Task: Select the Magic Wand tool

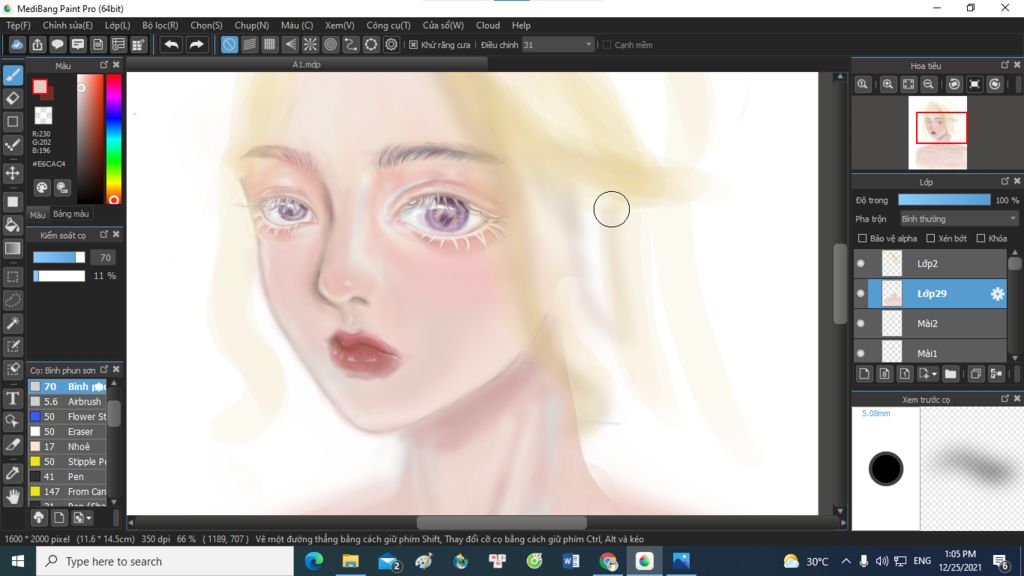Action: tap(12, 323)
